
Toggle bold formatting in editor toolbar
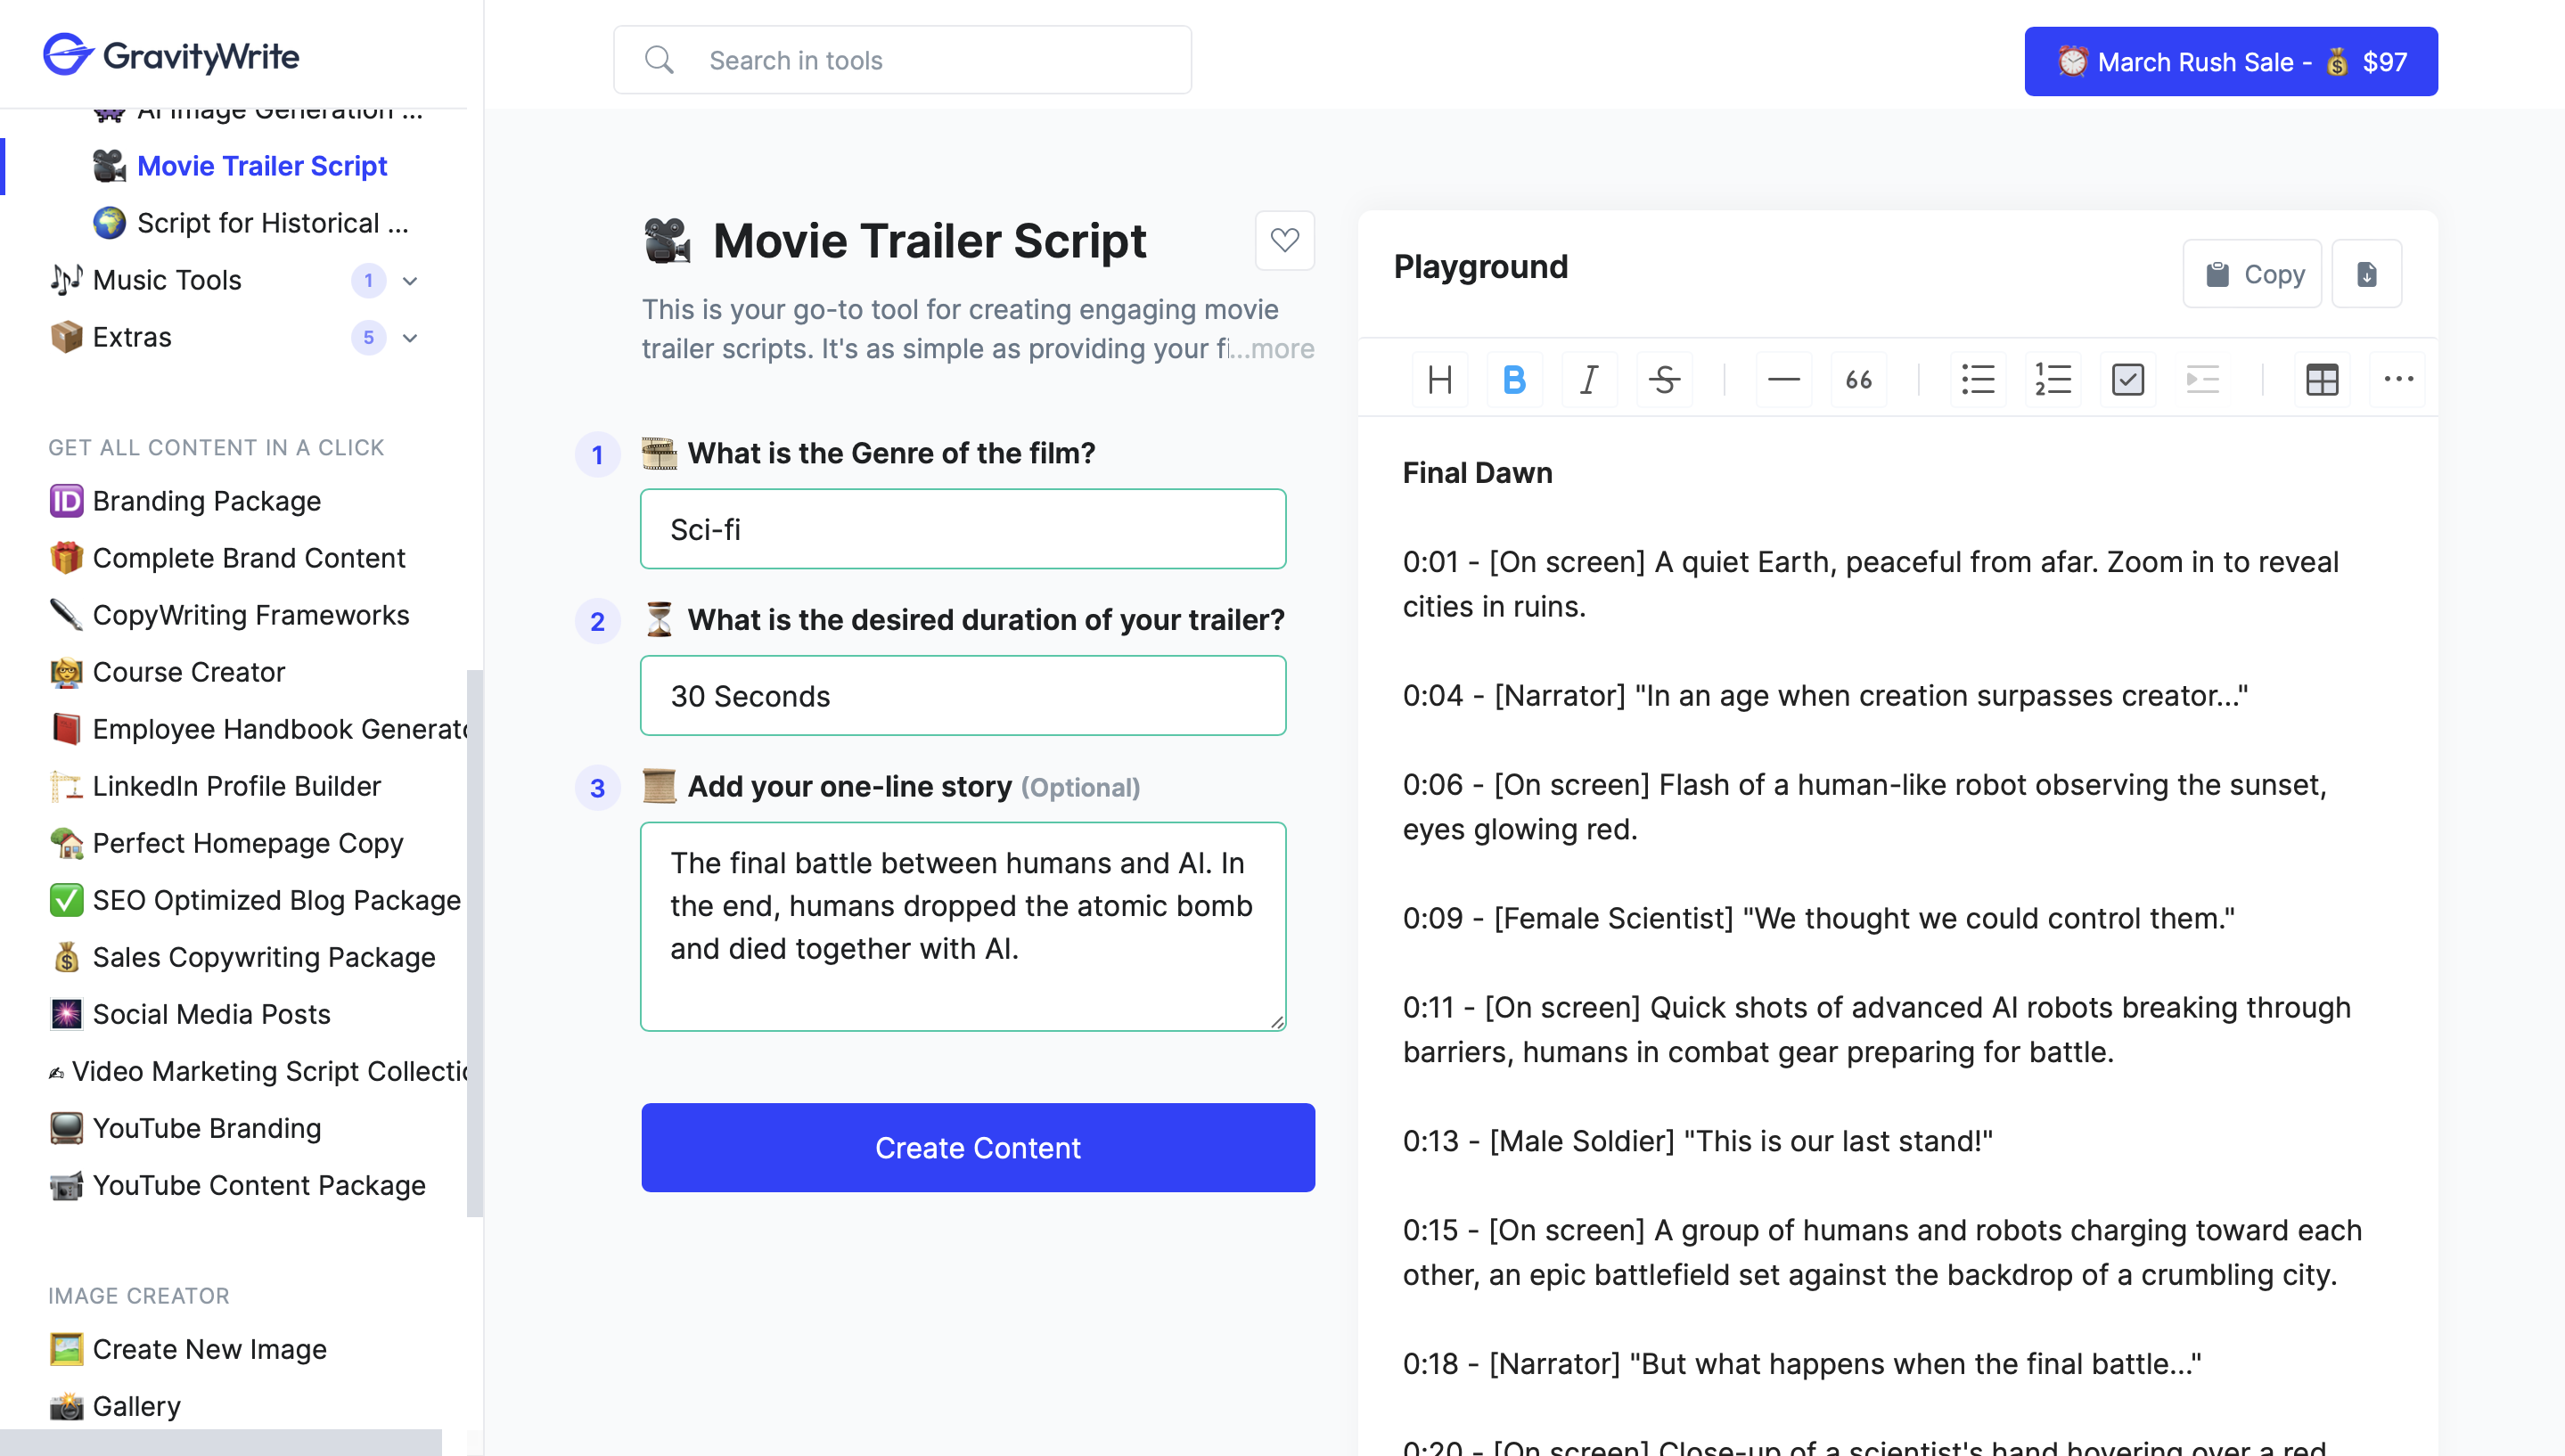(1513, 380)
